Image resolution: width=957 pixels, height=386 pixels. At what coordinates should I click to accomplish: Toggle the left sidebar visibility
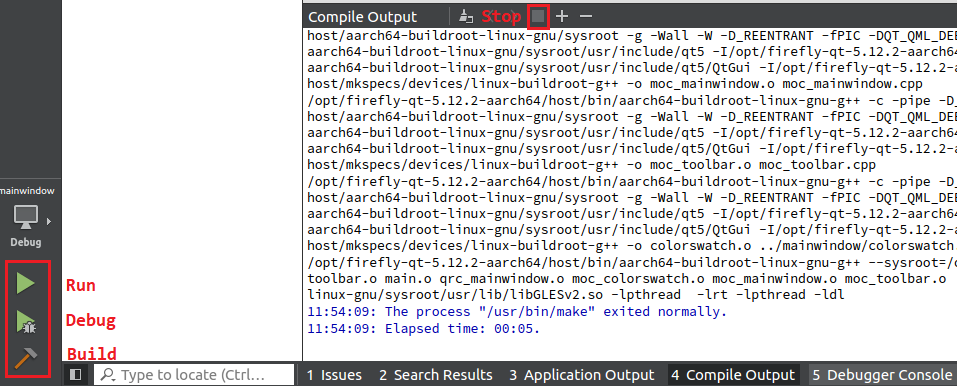(x=75, y=374)
